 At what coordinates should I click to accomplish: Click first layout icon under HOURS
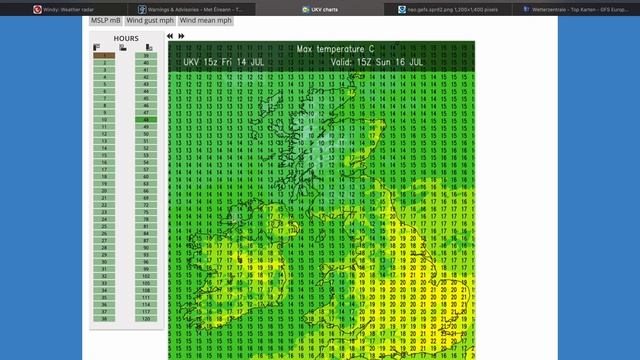coord(97,47)
